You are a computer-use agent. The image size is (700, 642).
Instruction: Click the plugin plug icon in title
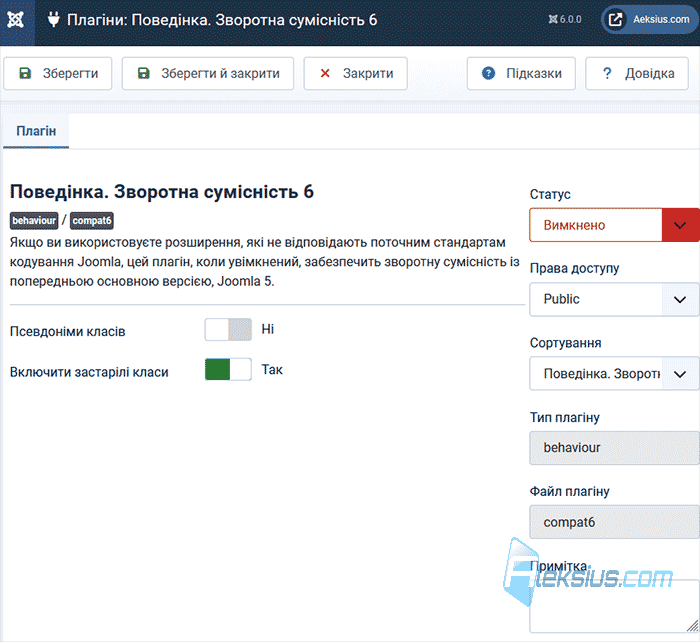[x=54, y=20]
